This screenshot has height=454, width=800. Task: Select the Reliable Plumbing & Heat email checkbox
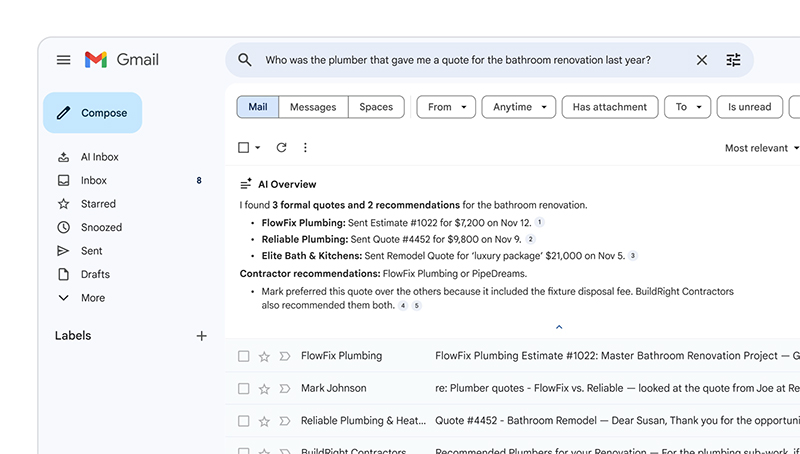tap(243, 421)
